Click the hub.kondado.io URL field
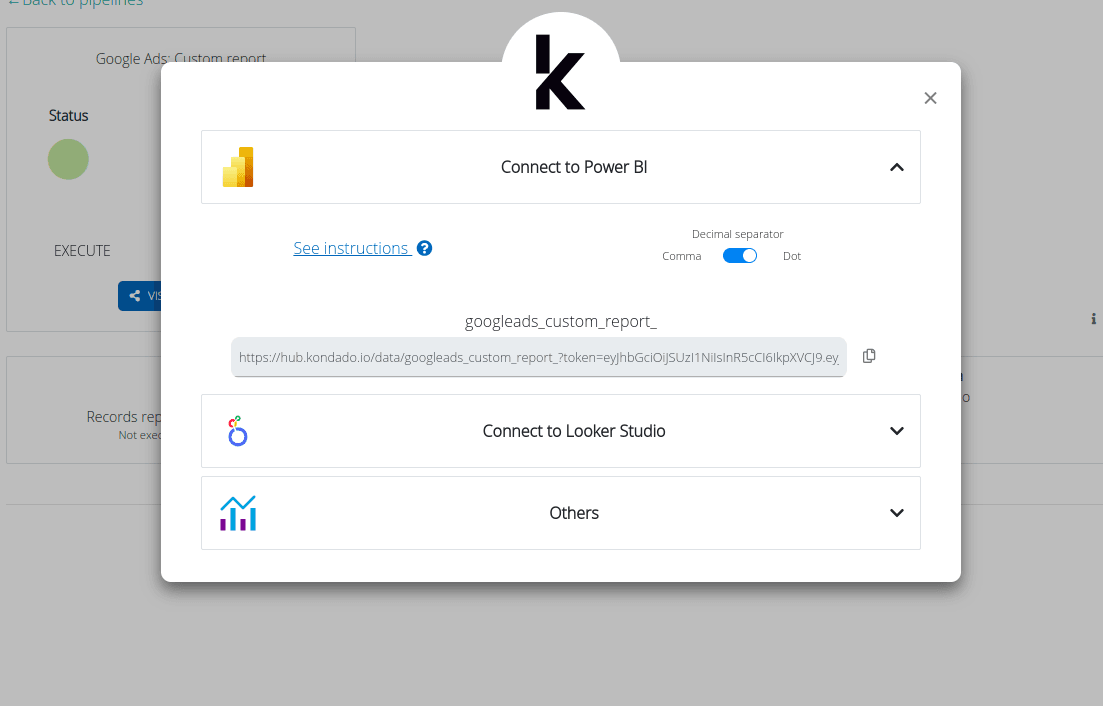1103x706 pixels. pos(538,356)
